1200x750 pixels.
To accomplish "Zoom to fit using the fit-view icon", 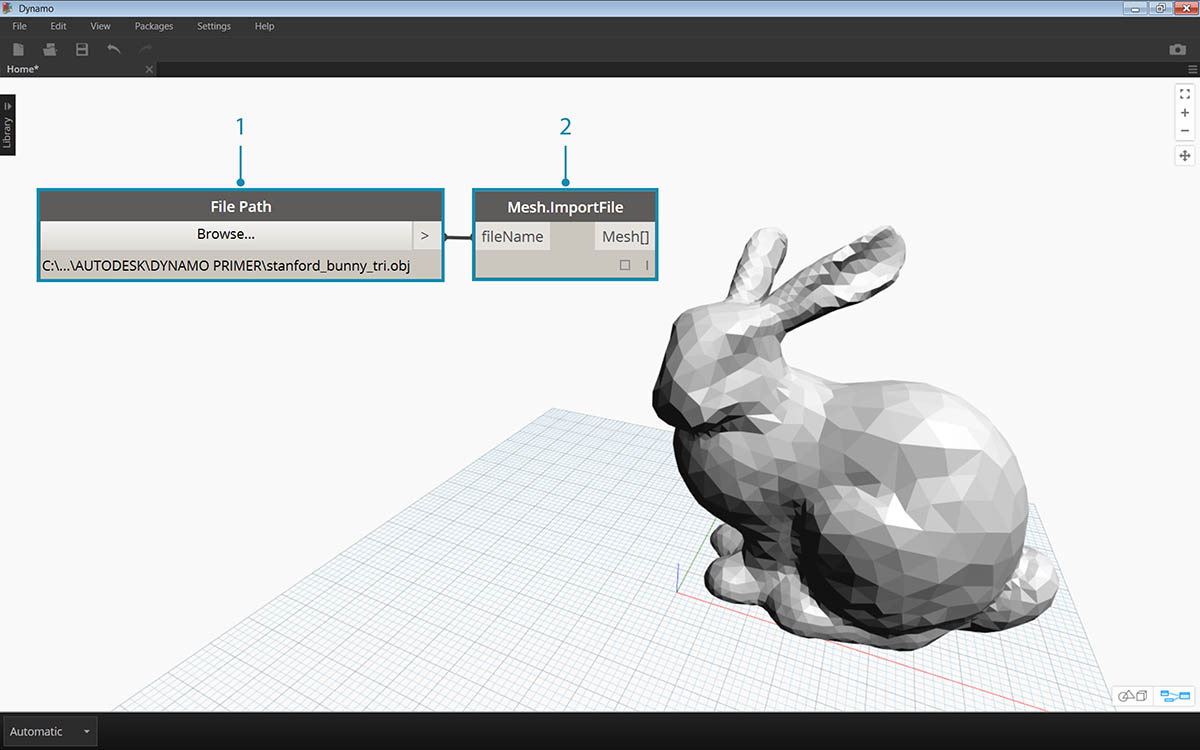I will click(1184, 93).
